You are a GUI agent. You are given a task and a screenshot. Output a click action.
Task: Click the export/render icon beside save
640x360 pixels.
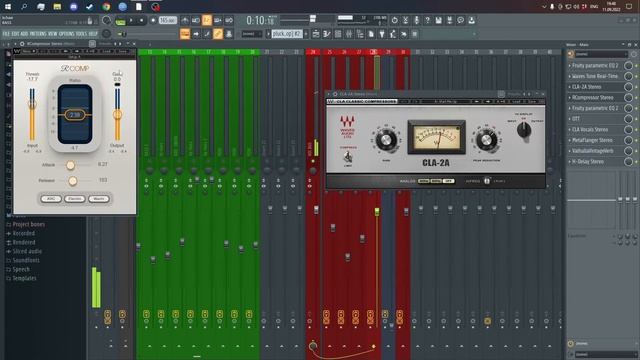click(x=449, y=20)
